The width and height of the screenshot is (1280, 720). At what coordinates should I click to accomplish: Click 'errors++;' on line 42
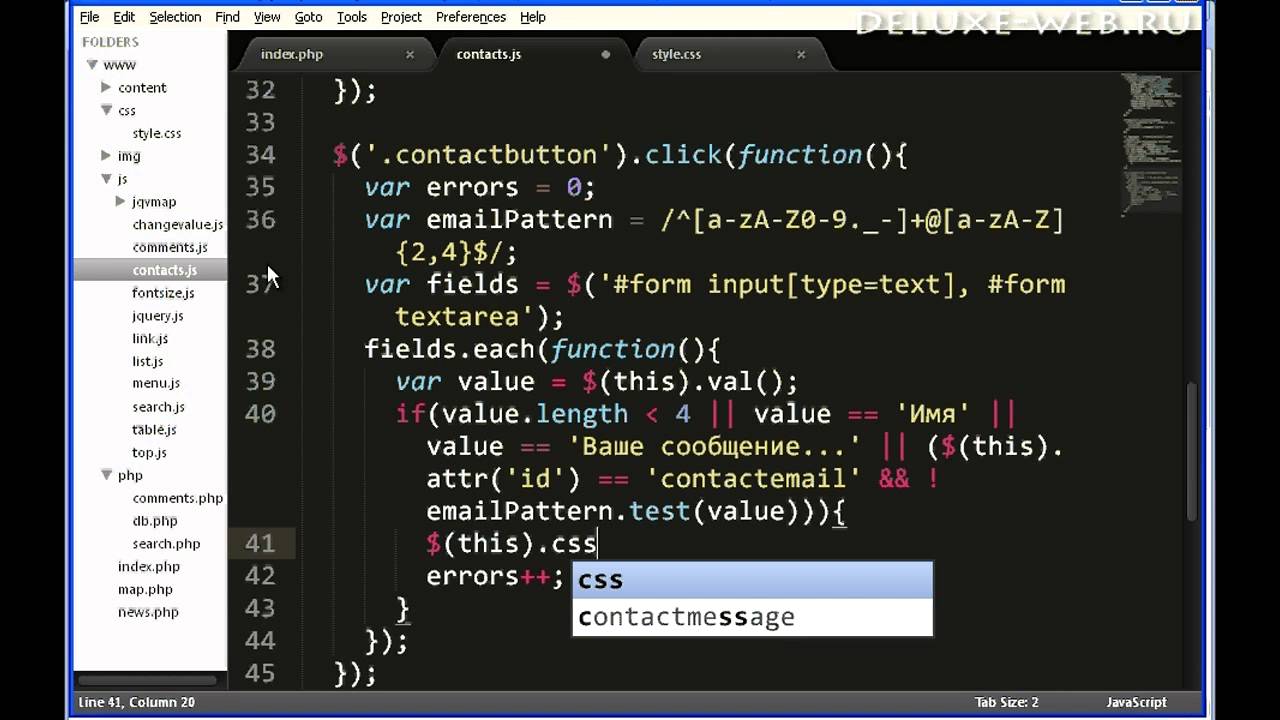[496, 576]
